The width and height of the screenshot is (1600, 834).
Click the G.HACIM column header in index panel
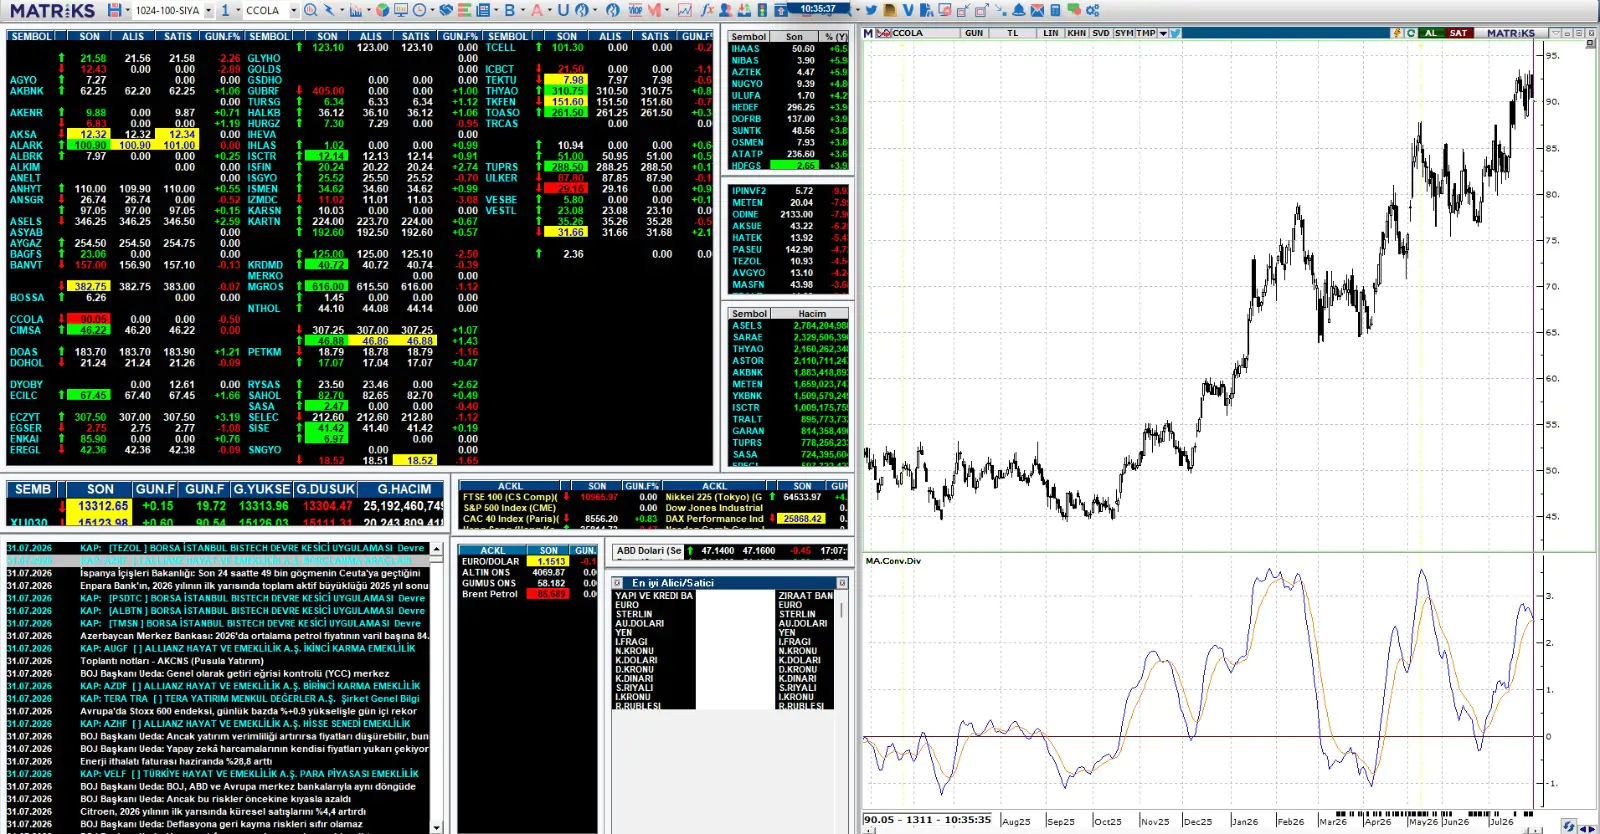403,490
